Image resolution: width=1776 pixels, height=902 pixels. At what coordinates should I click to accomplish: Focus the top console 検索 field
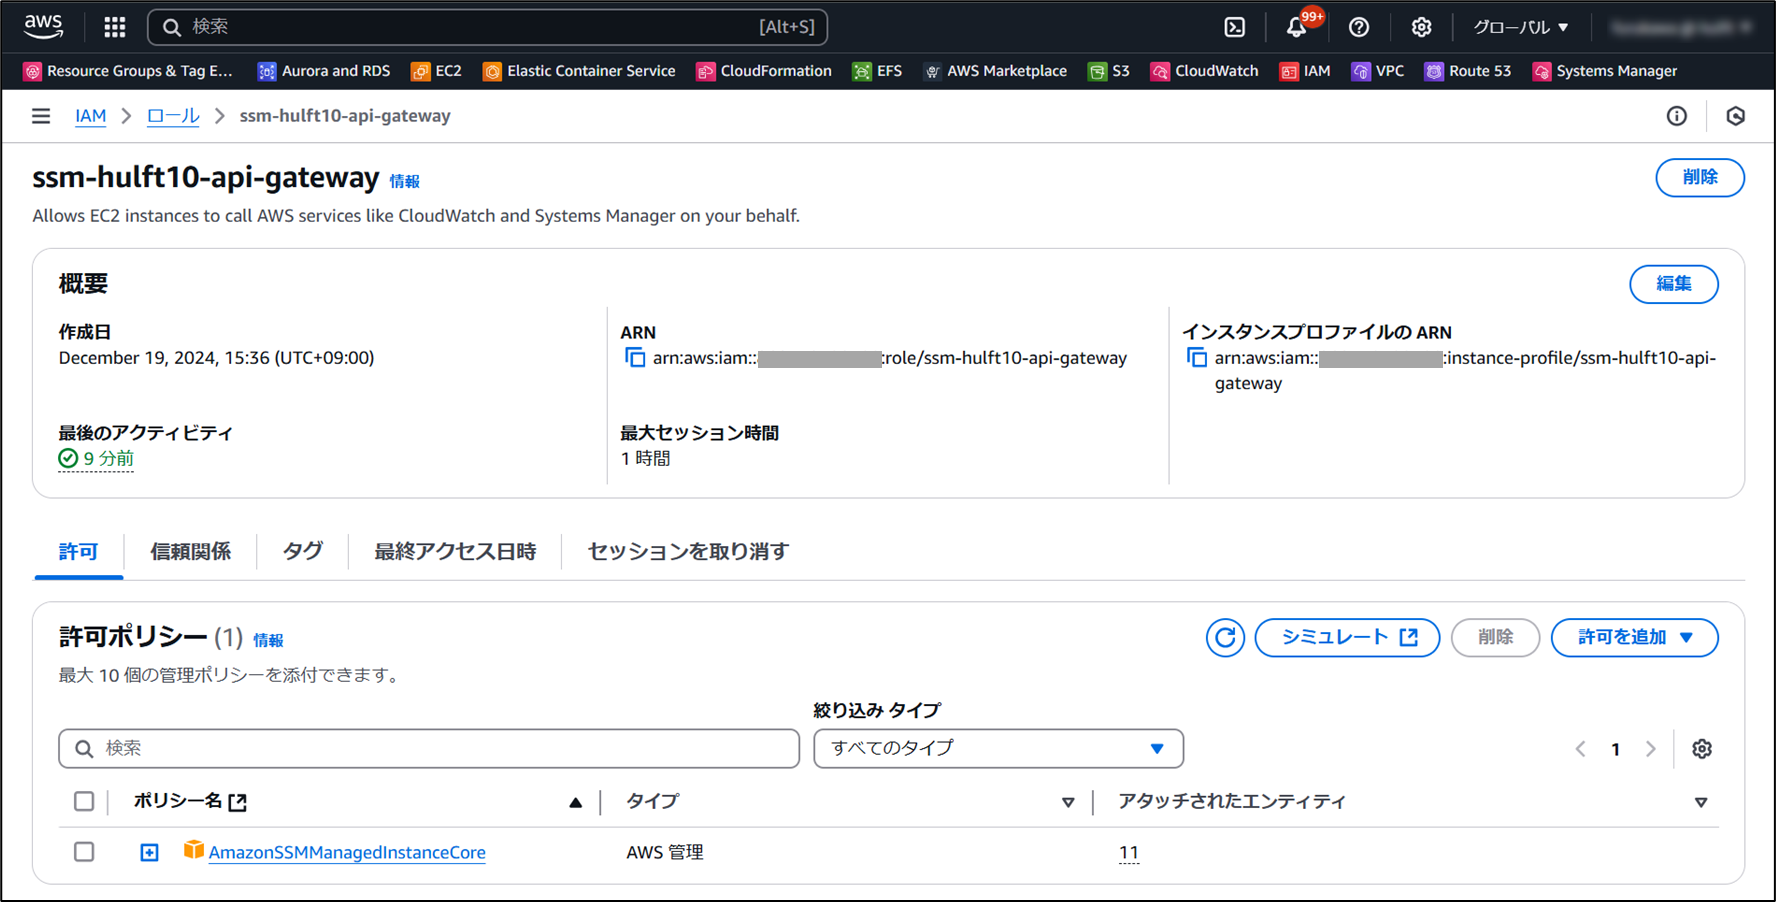pos(488,27)
